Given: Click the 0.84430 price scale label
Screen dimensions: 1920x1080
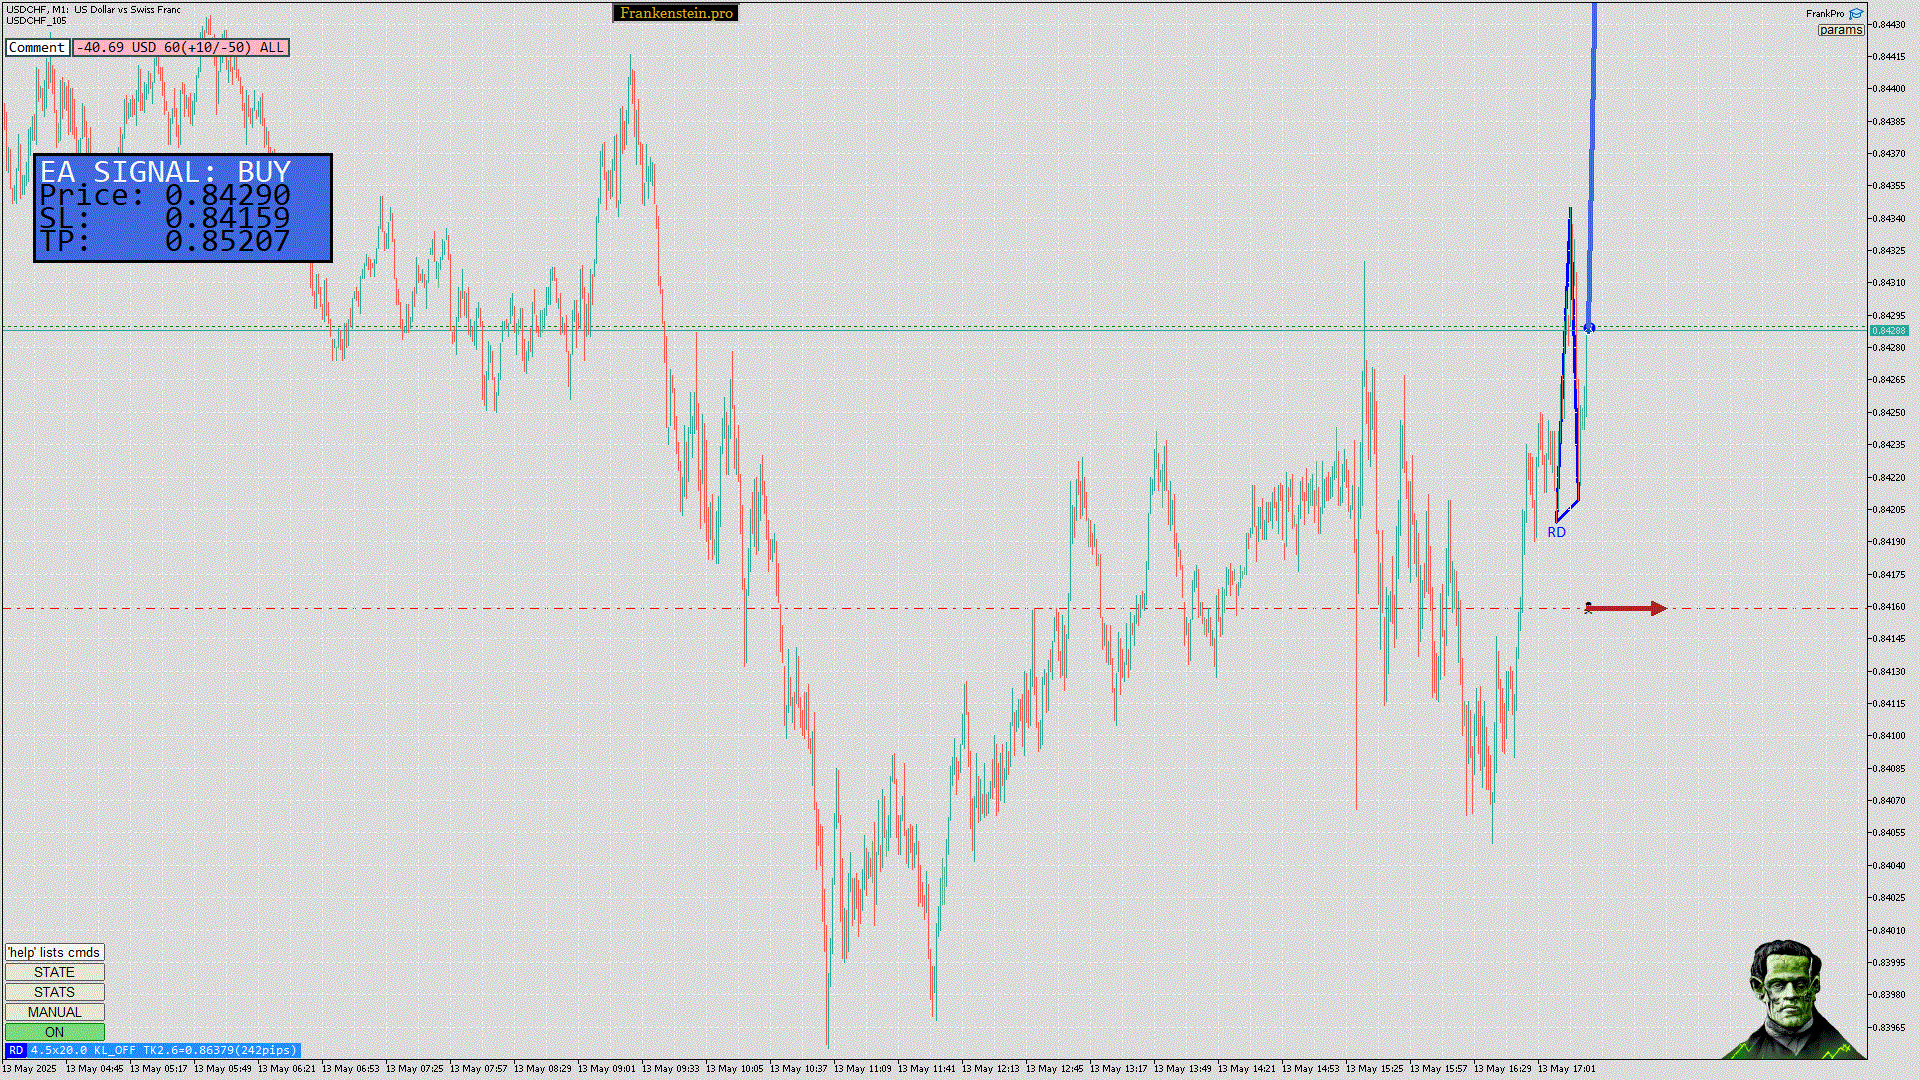Looking at the screenshot, I should pos(1889,24).
